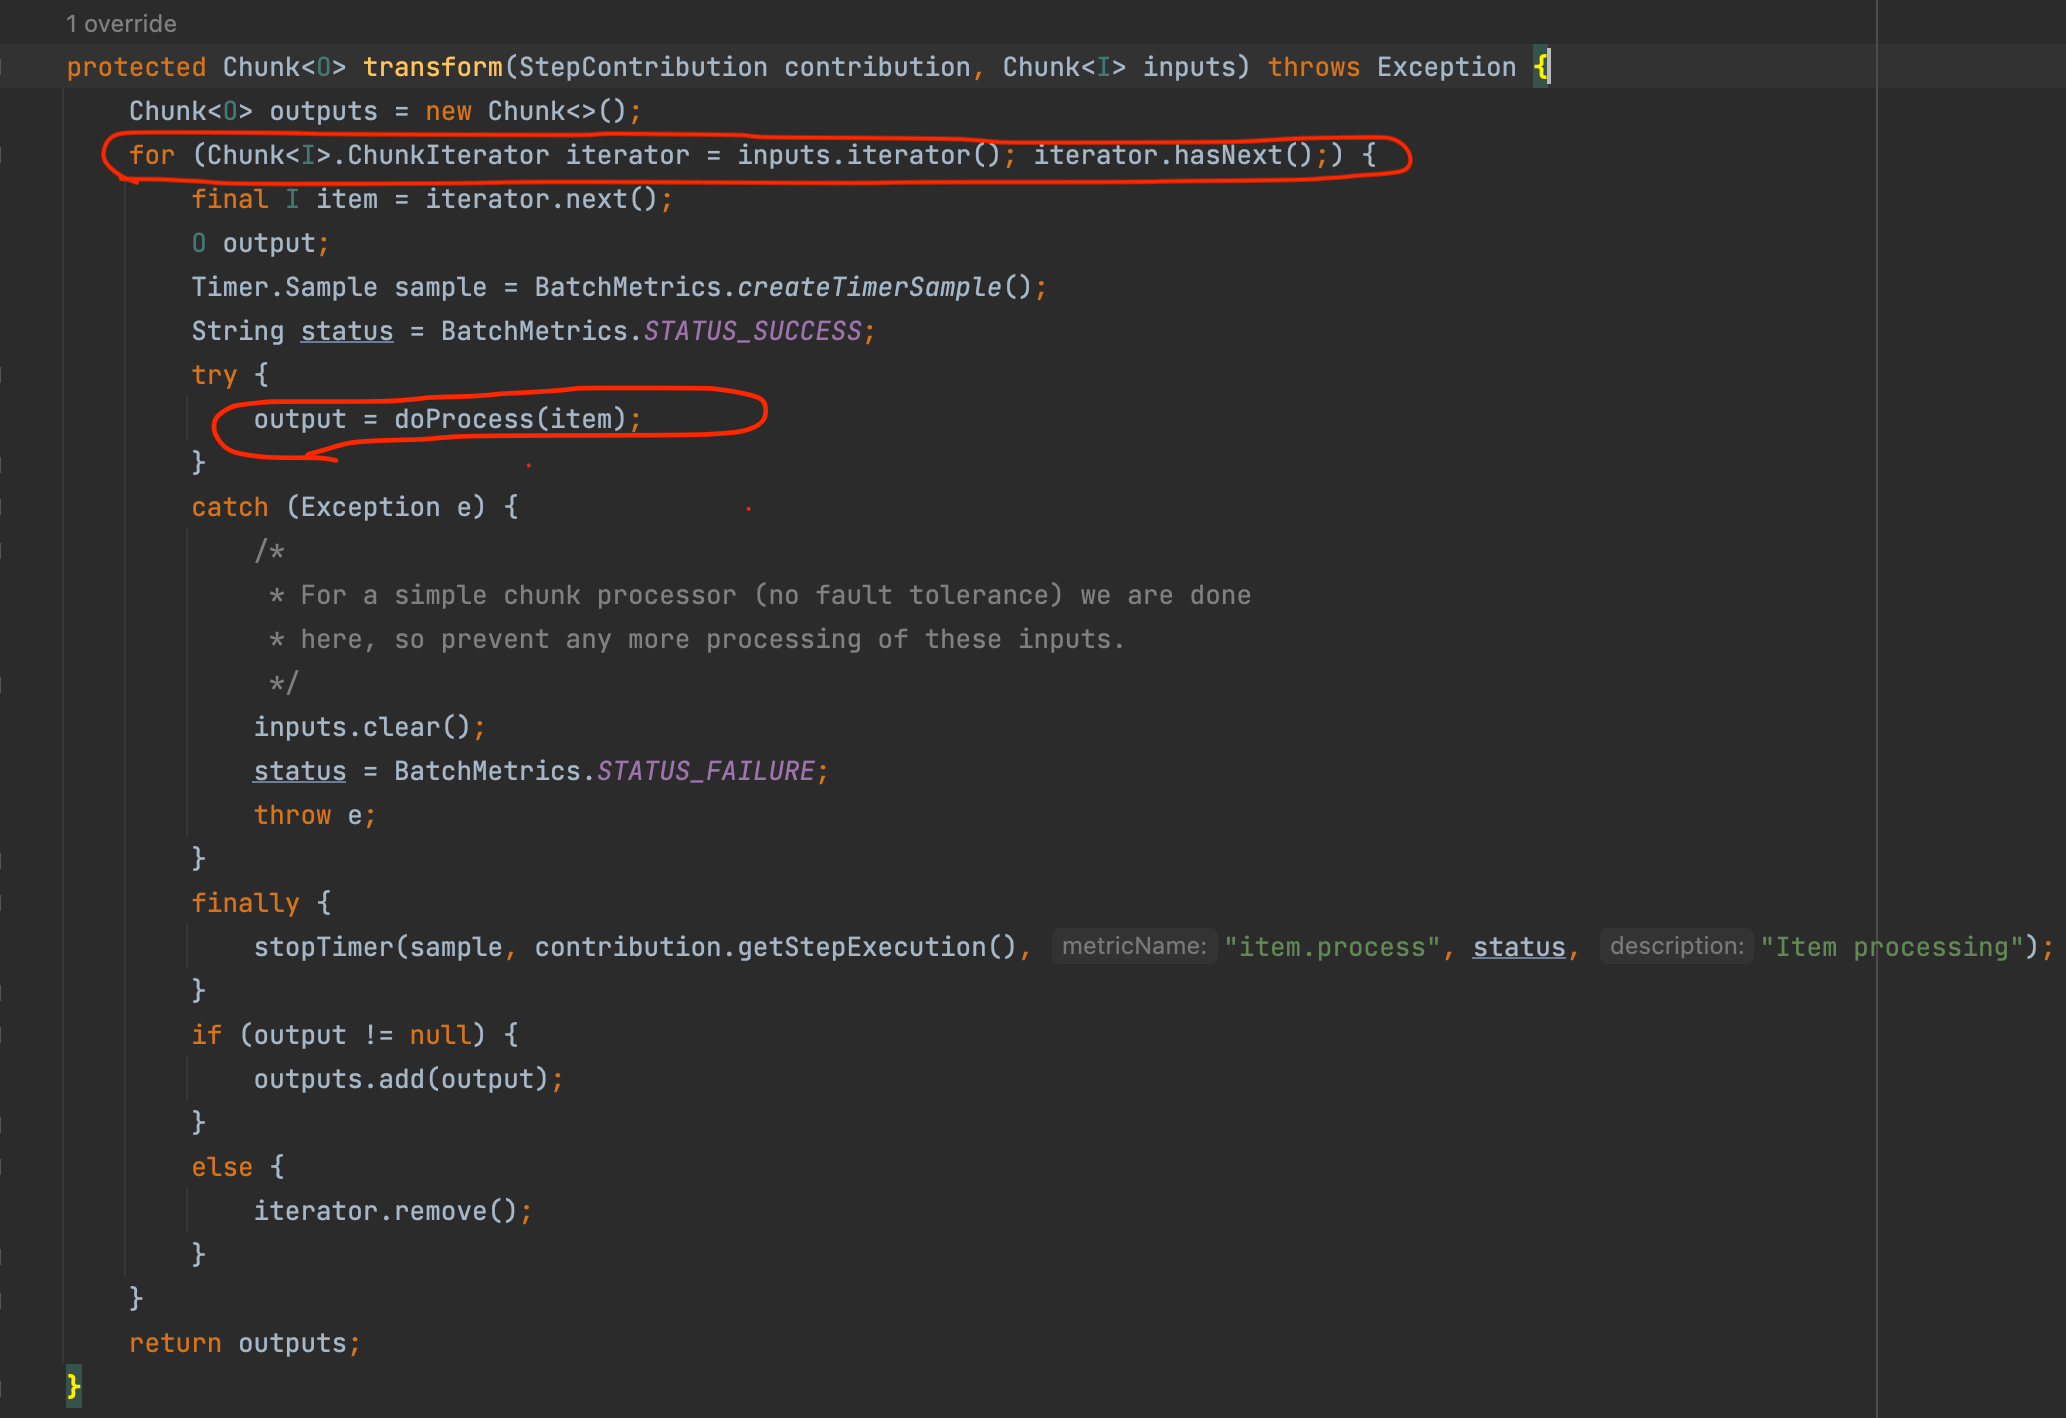Click the catch keyword
This screenshot has height=1418, width=2066.
point(229,507)
